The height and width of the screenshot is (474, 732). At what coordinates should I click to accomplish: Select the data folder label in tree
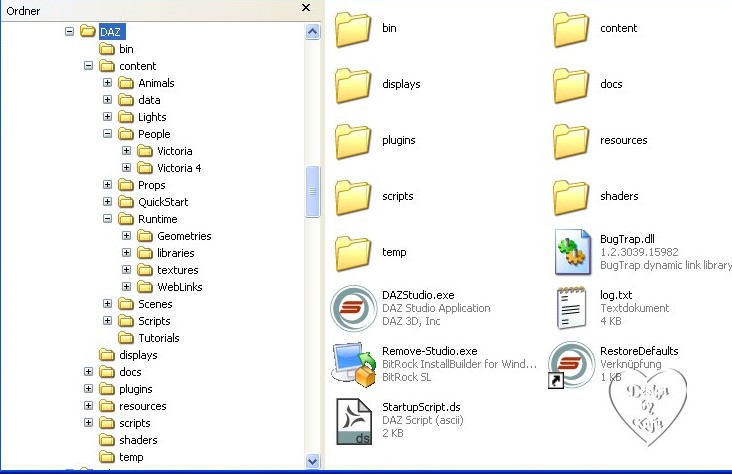(x=149, y=100)
